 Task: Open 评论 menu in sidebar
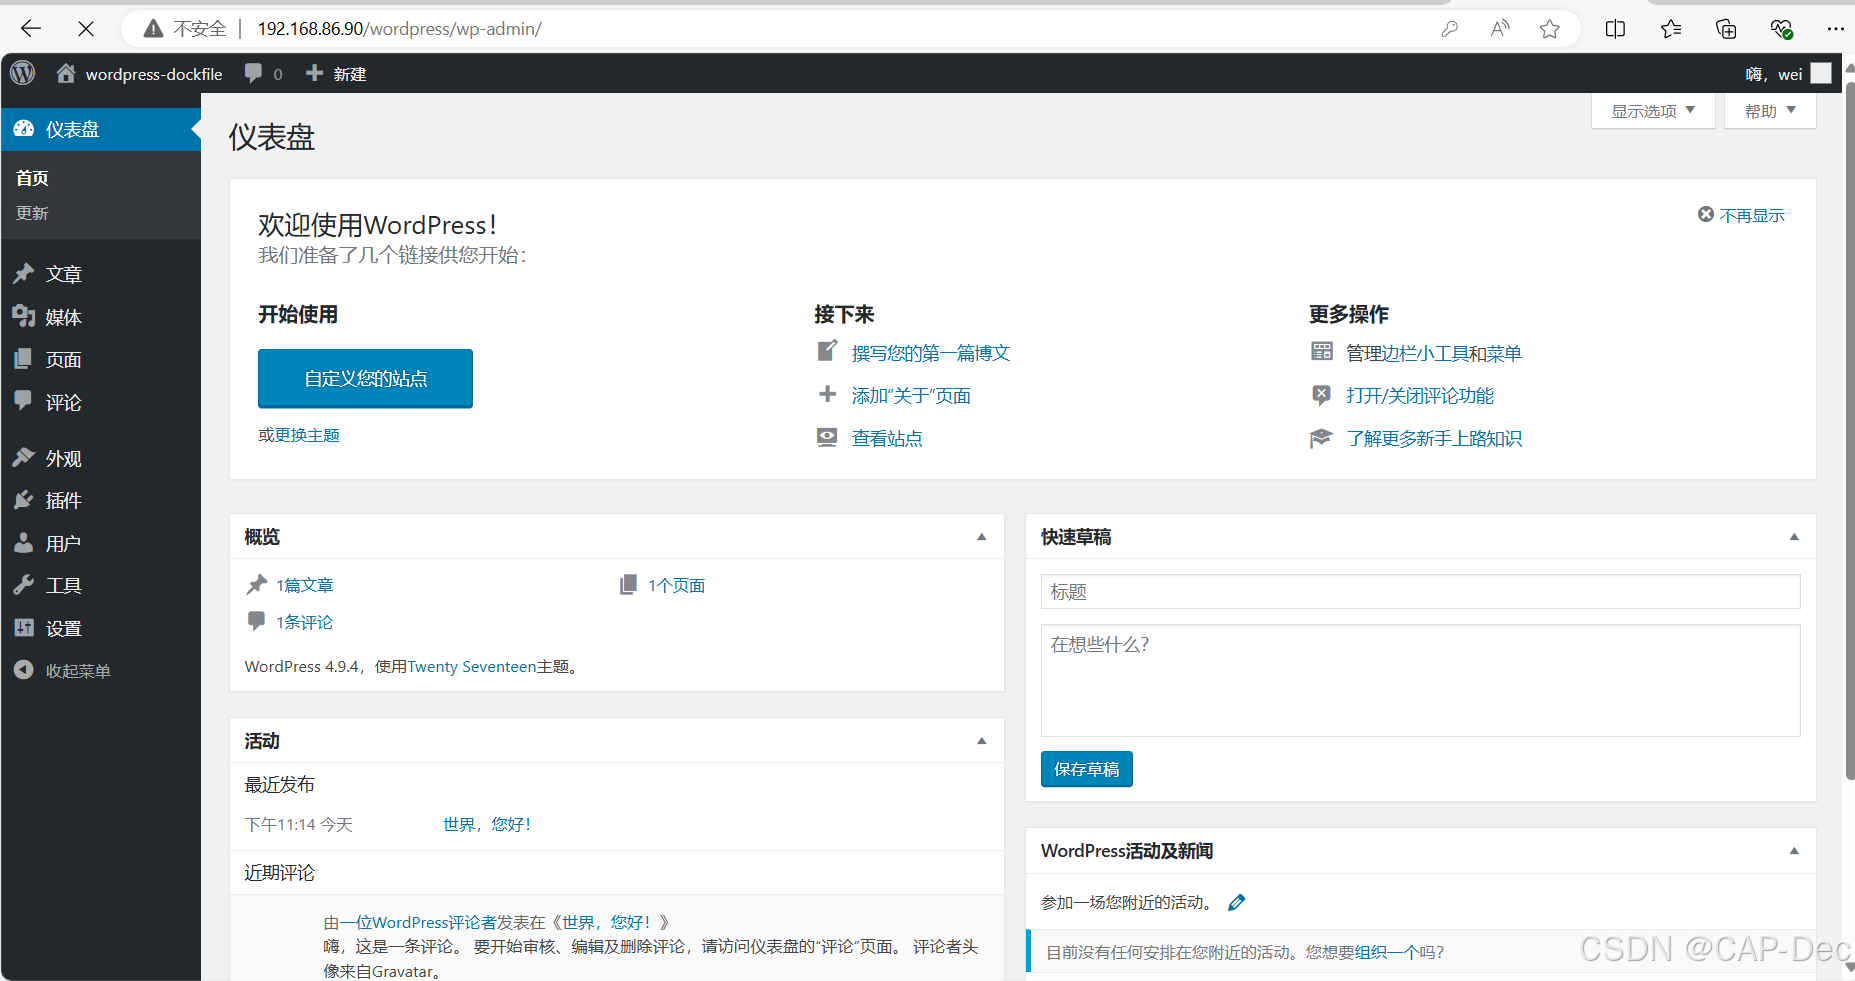pyautogui.click(x=101, y=403)
